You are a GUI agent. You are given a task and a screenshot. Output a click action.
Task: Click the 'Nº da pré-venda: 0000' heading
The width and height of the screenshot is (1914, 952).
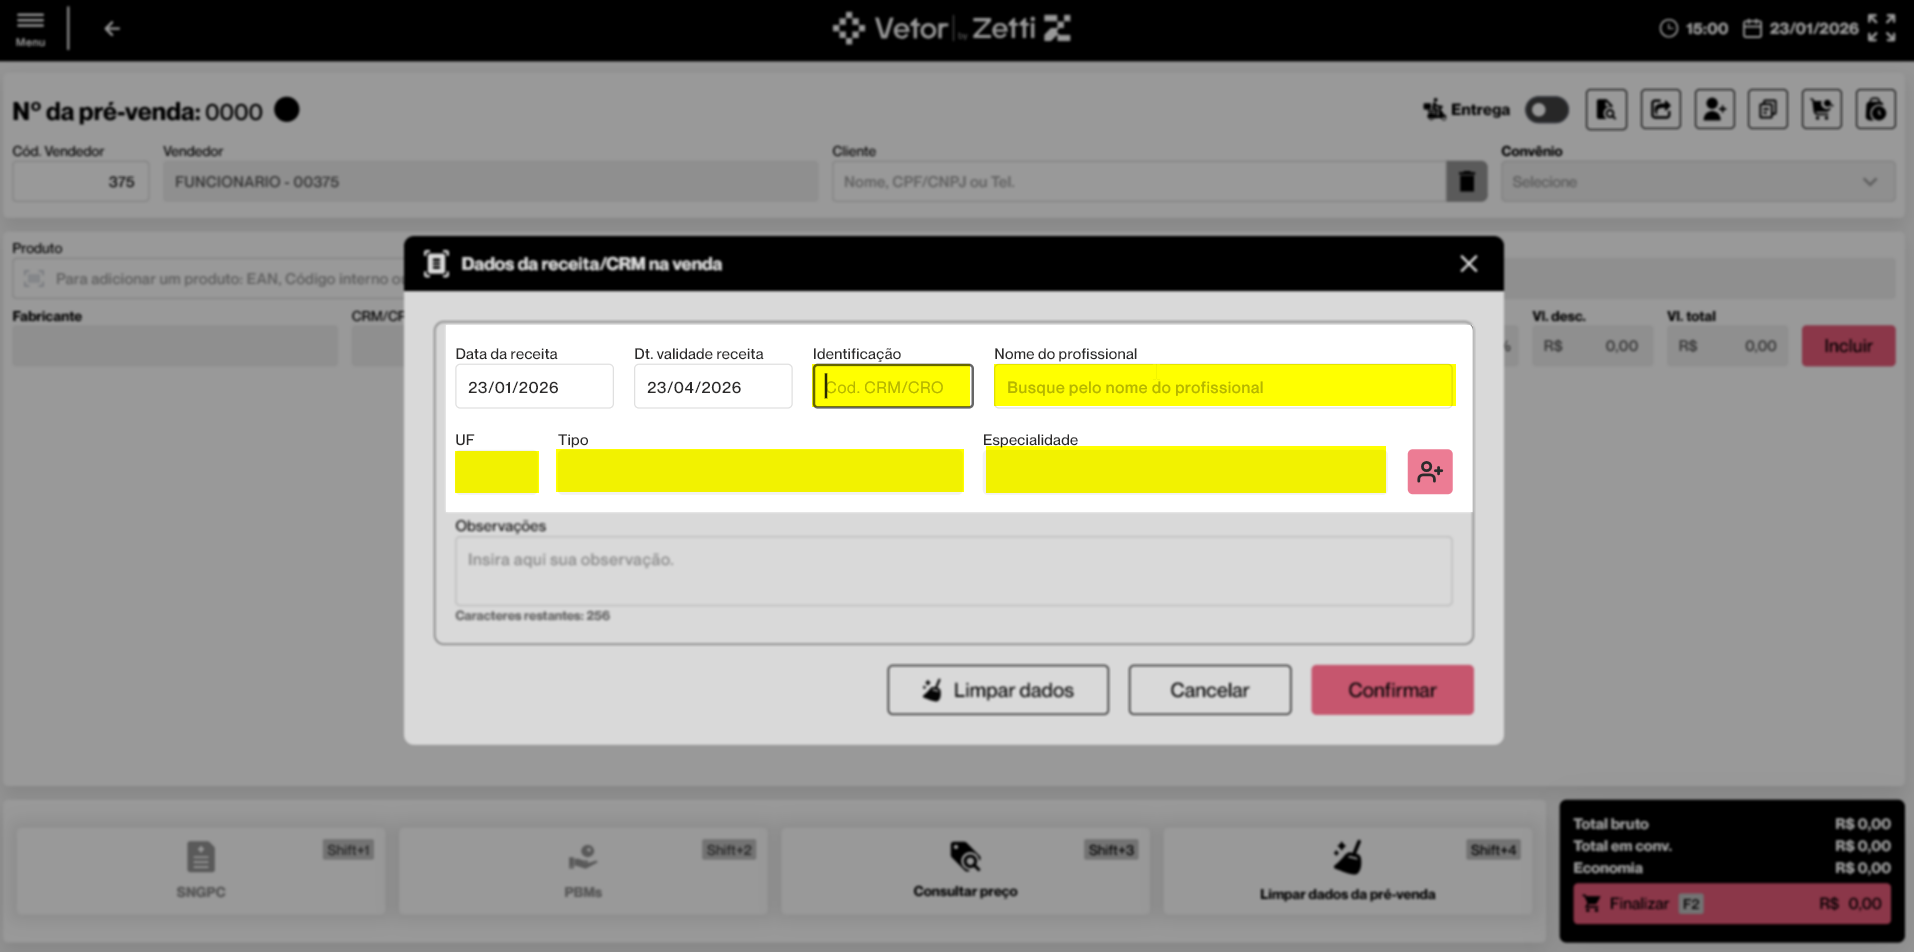pos(137,112)
